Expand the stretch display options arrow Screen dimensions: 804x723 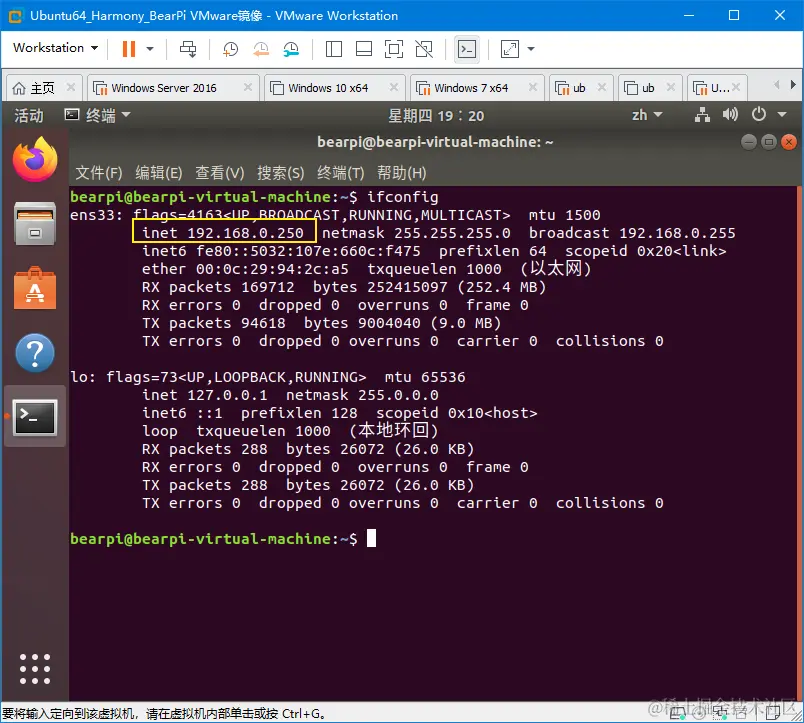(531, 49)
